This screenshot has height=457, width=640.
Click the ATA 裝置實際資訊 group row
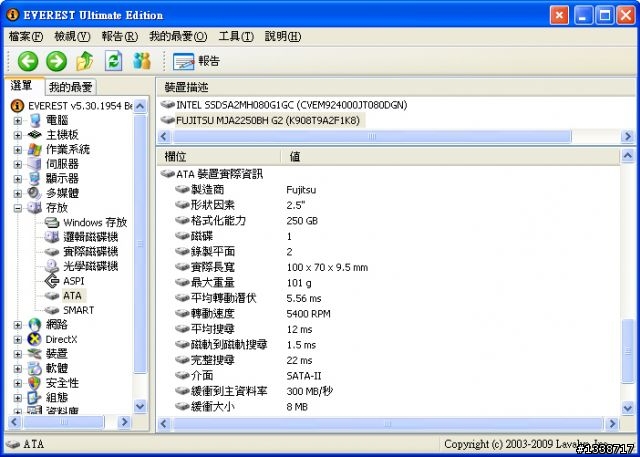click(212, 174)
